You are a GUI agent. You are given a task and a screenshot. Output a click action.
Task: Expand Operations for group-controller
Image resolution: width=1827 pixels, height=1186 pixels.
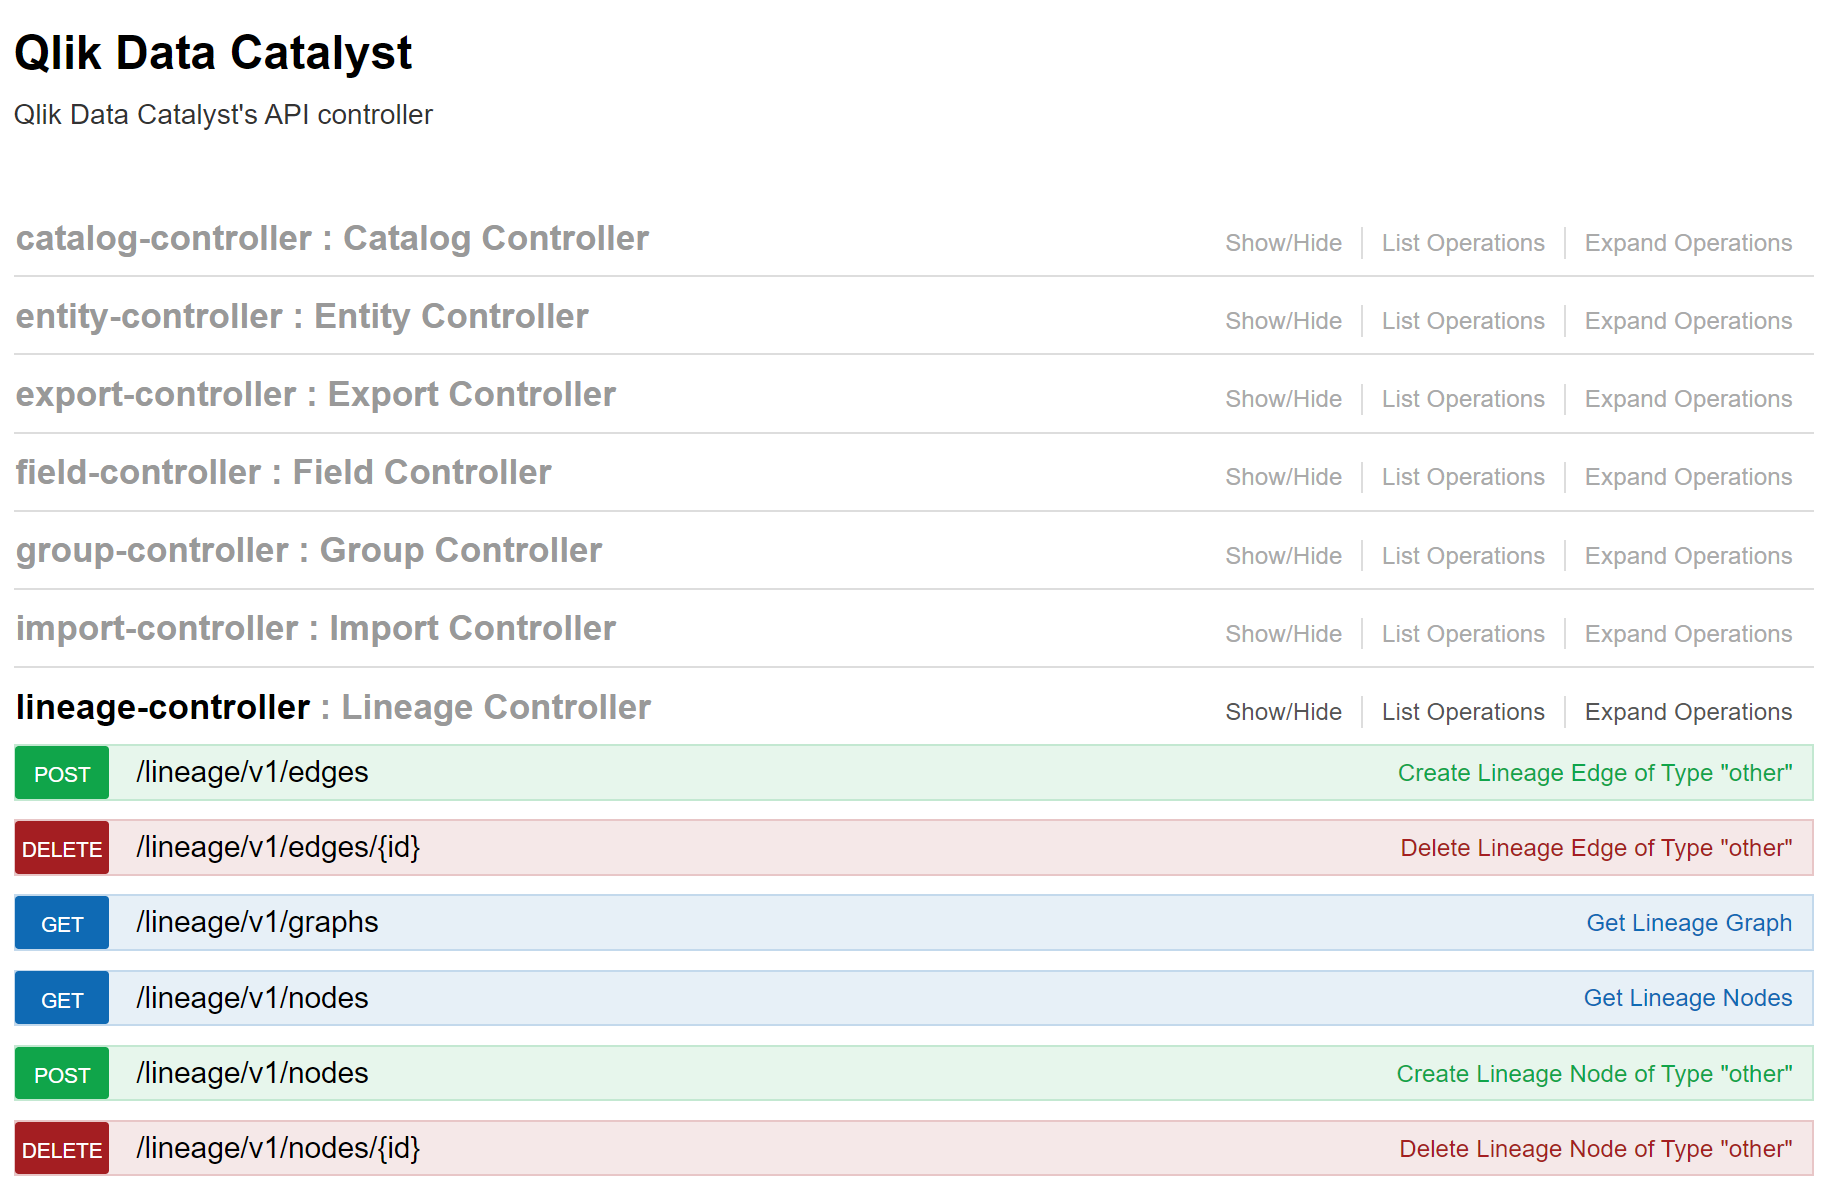click(1687, 555)
